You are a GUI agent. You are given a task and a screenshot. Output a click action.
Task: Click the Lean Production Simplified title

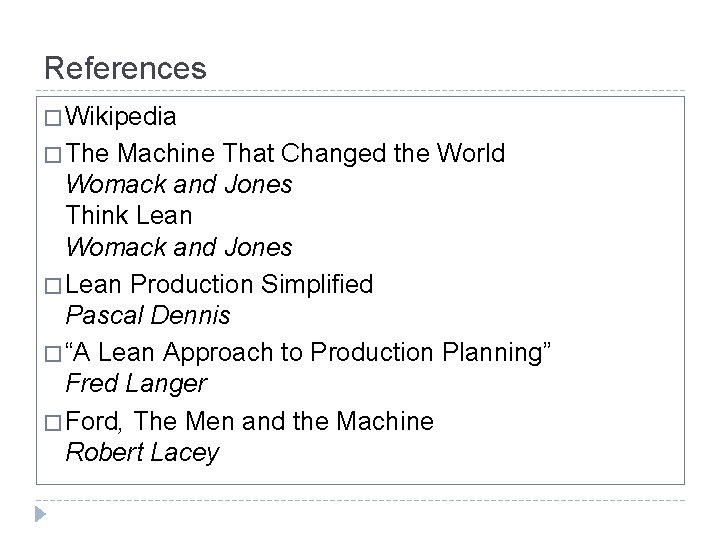[x=219, y=285]
